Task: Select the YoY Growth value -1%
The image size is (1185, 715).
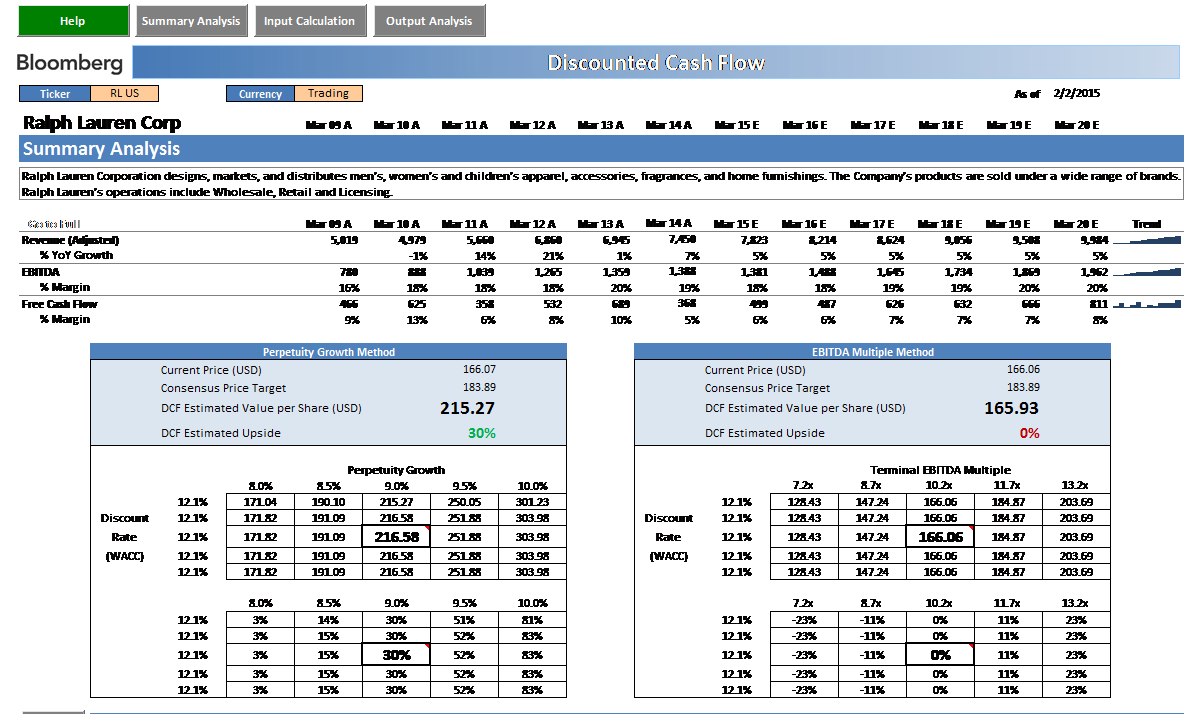Action: coord(418,256)
